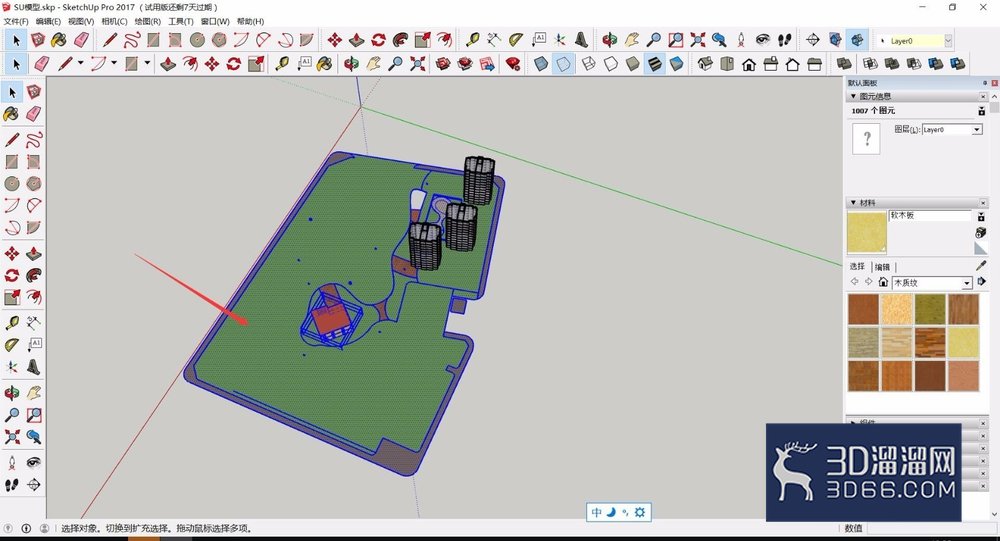Image resolution: width=1000 pixels, height=541 pixels.
Task: Click the materials home (In Model) button
Action: tap(883, 282)
